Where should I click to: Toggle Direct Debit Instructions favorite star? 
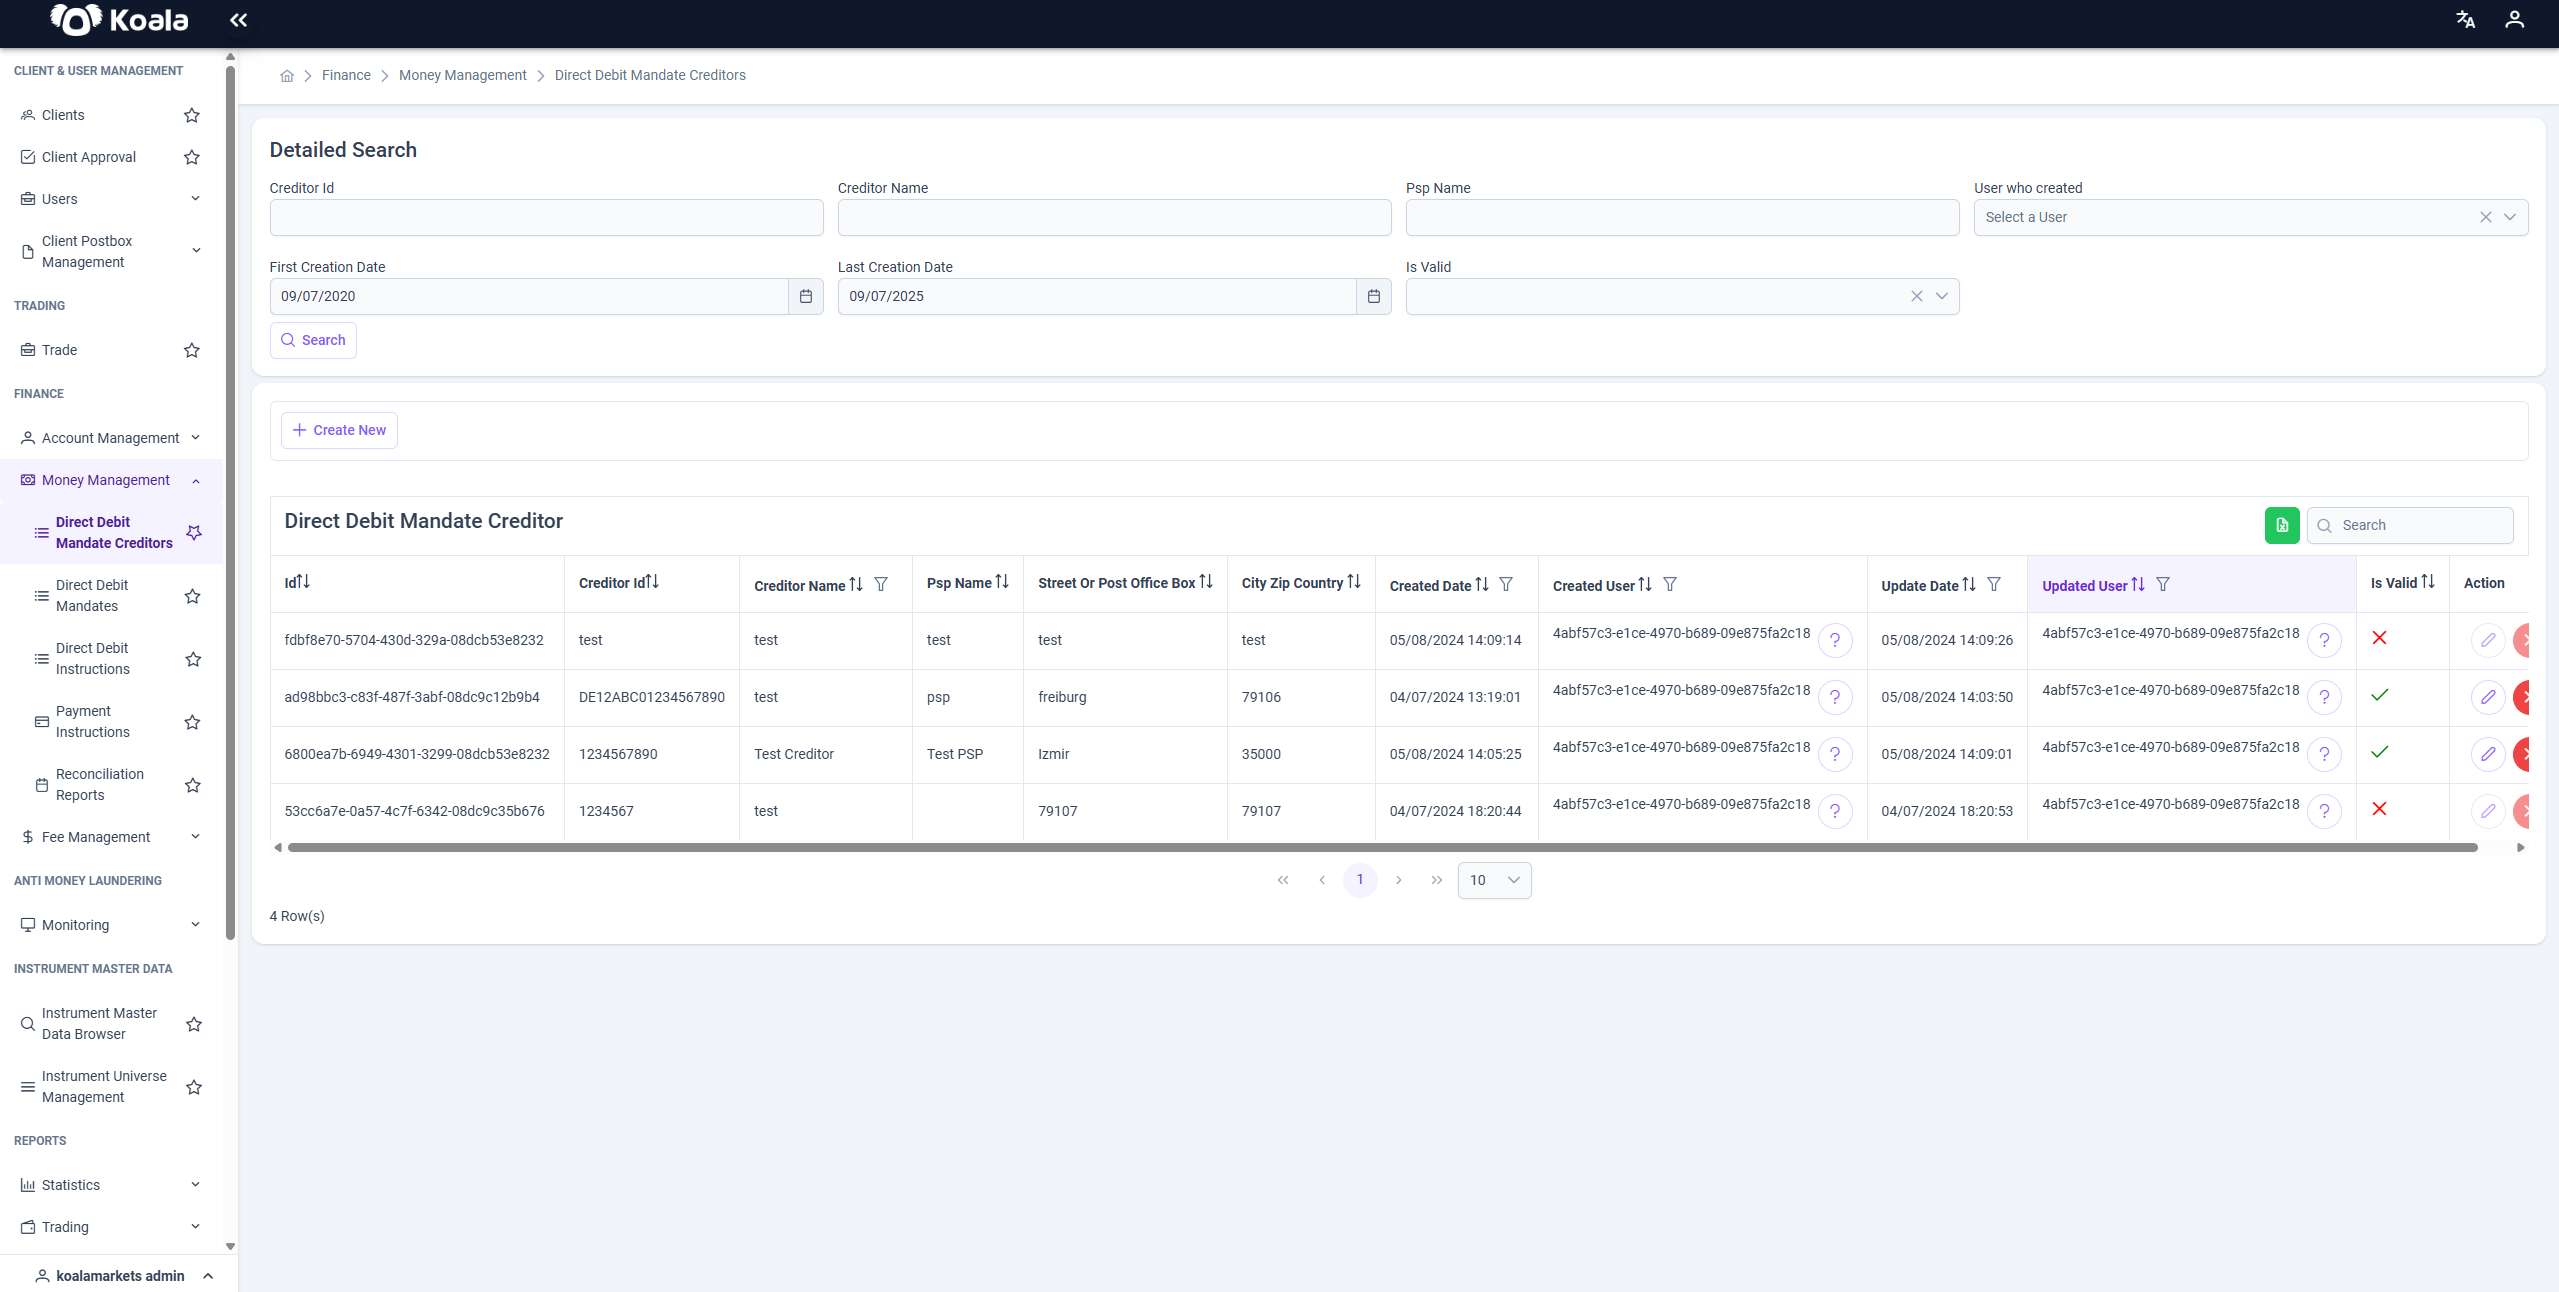pos(194,659)
